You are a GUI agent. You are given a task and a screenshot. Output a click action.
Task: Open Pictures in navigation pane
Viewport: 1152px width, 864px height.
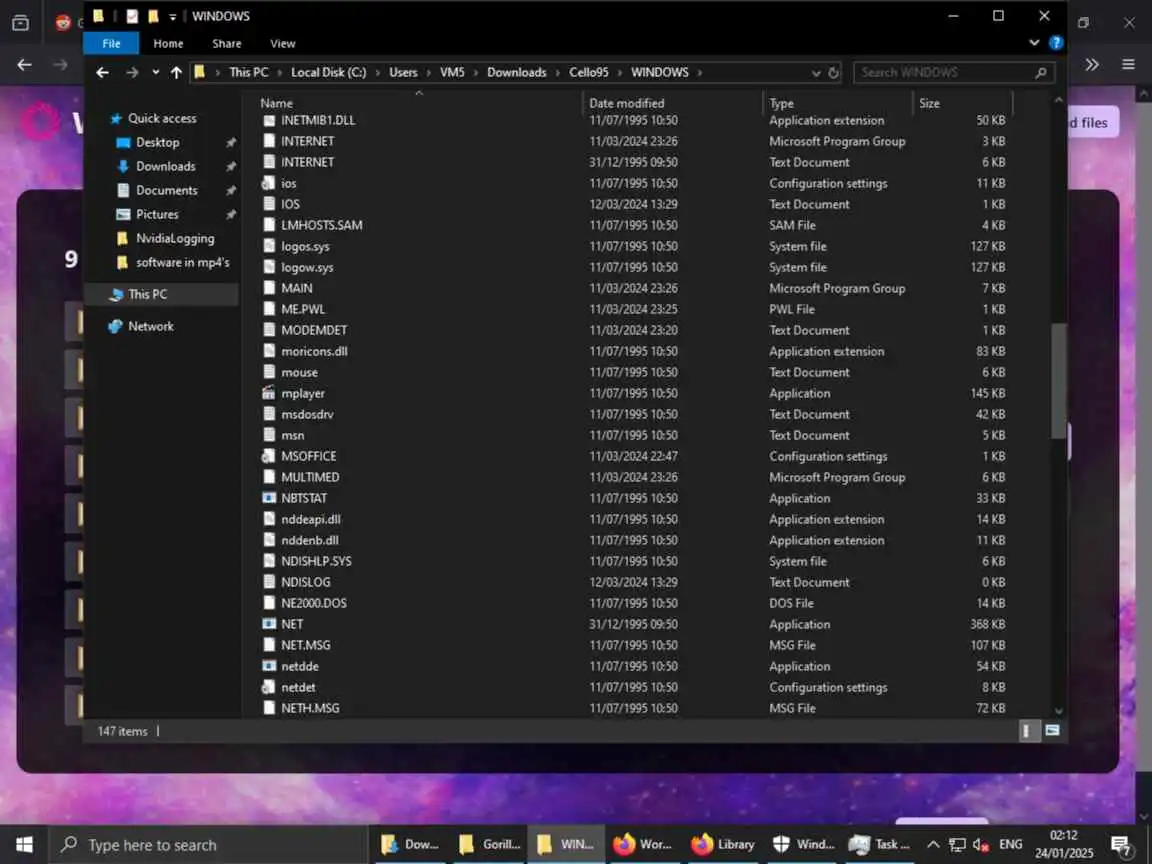click(157, 215)
